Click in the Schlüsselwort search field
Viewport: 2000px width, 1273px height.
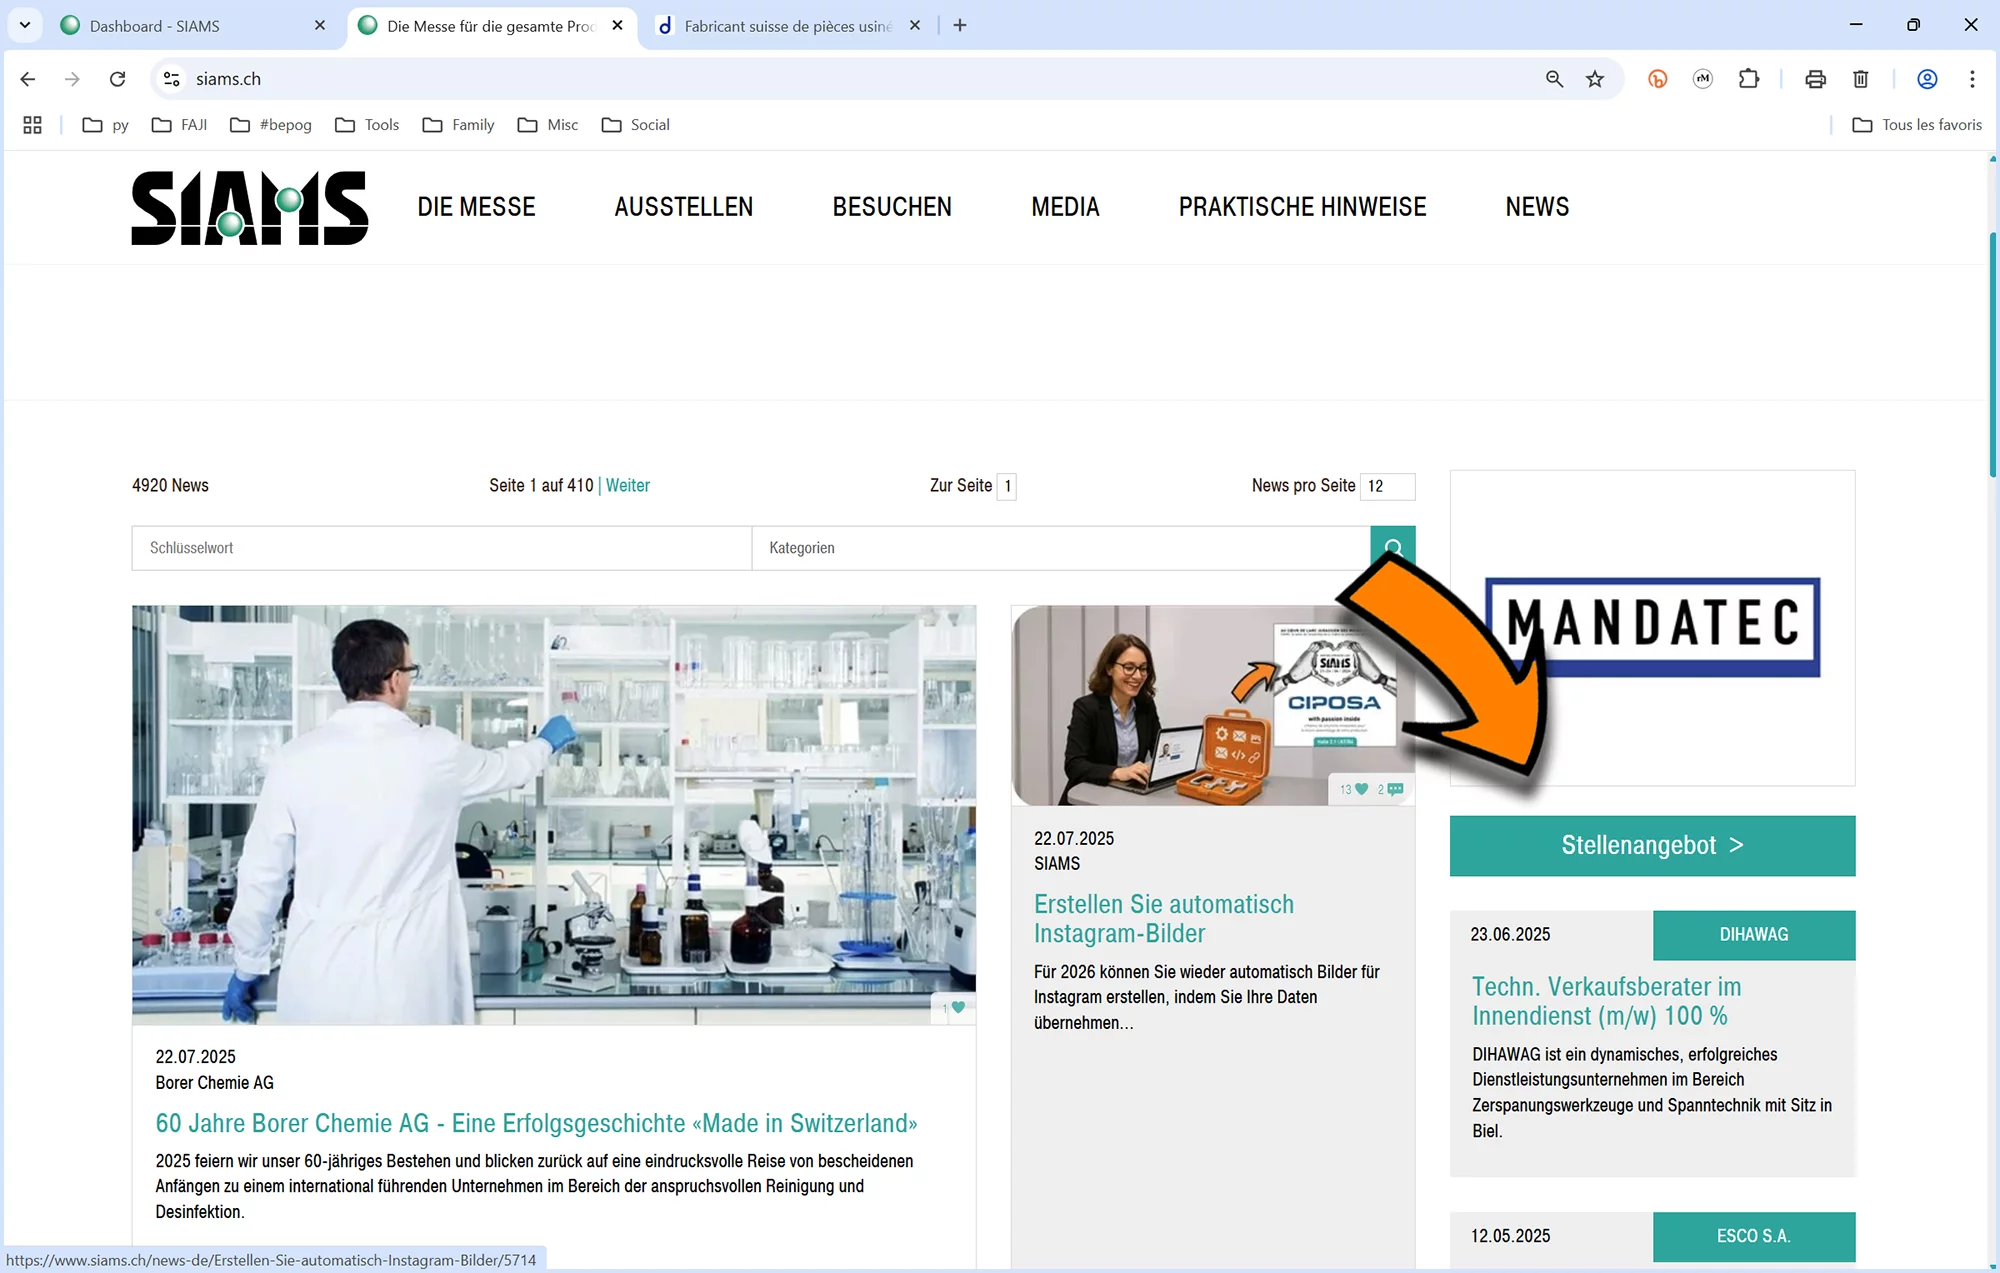[x=440, y=548]
